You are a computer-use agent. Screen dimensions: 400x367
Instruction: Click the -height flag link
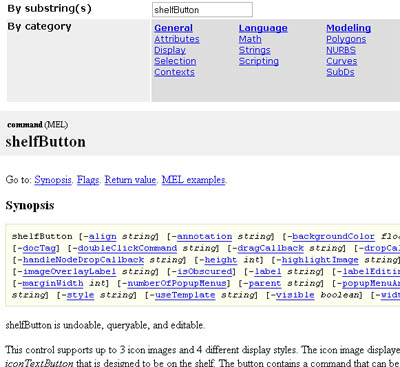click(221, 260)
